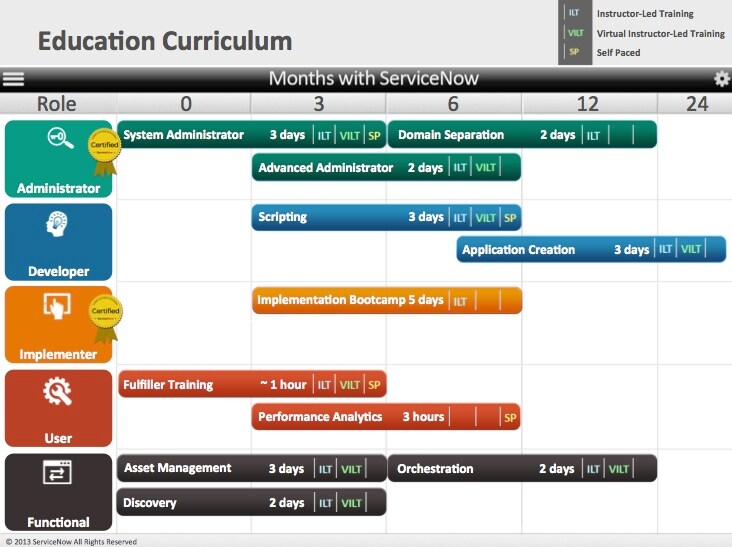This screenshot has height=547, width=732.
Task: Select SP on Performance Analytics course
Action: pos(510,418)
